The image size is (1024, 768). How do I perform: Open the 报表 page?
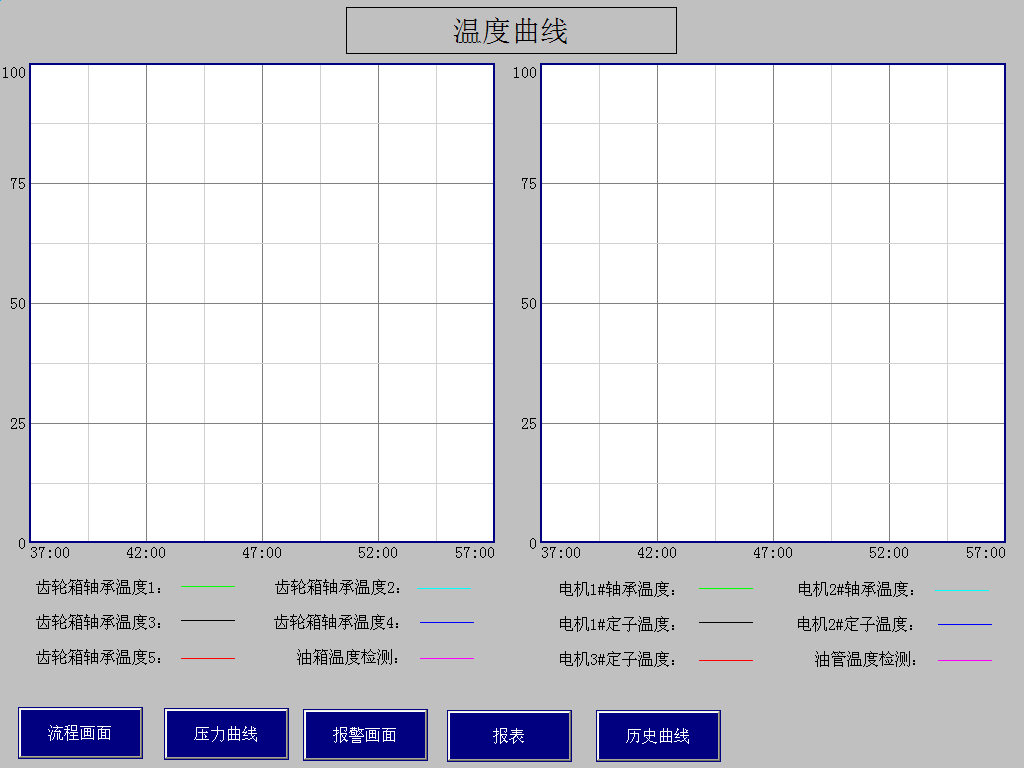509,736
